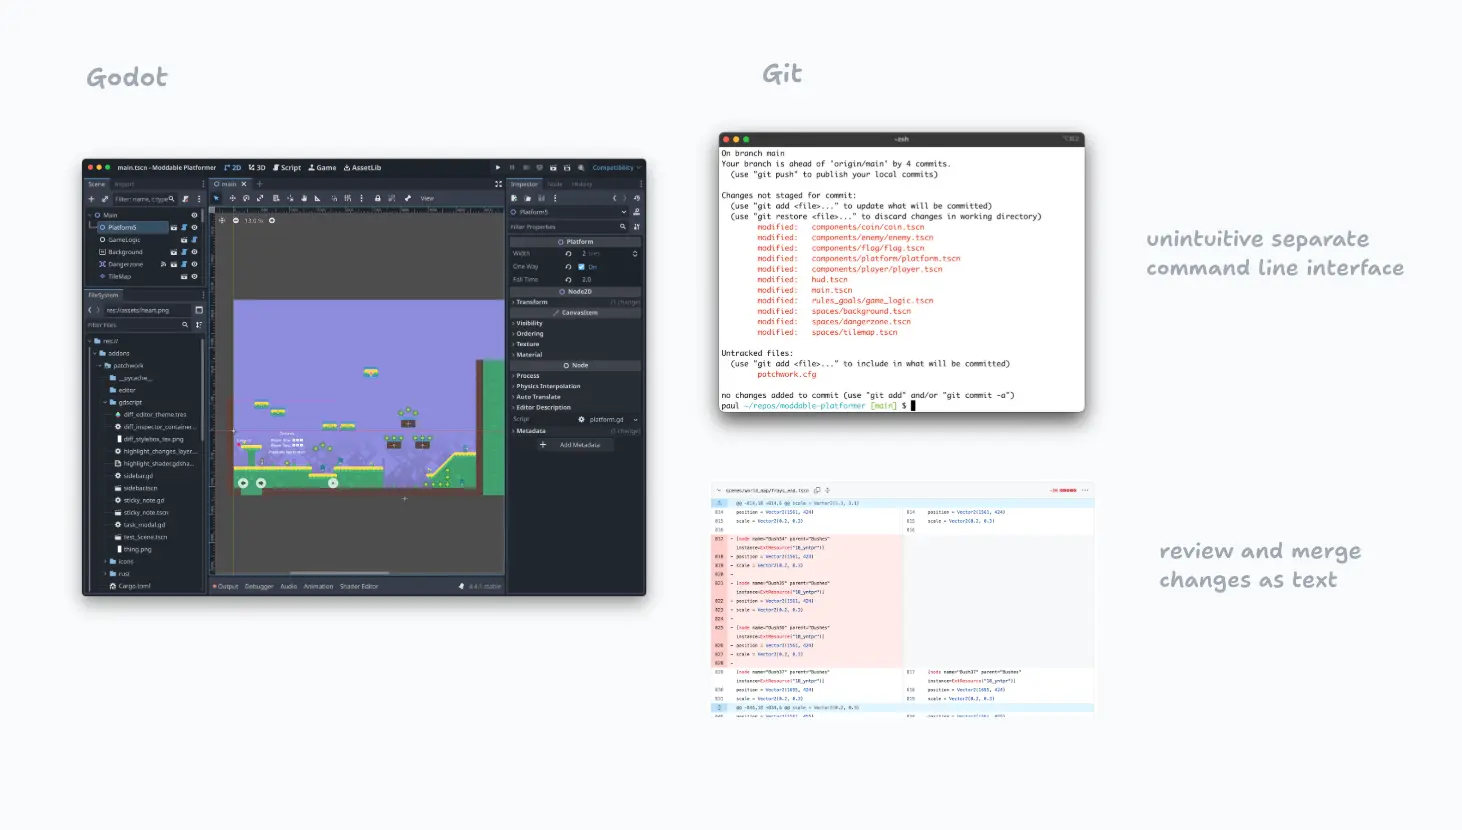Open the Compatibility renderer dropdown
The width and height of the screenshot is (1462, 830).
click(x=613, y=168)
